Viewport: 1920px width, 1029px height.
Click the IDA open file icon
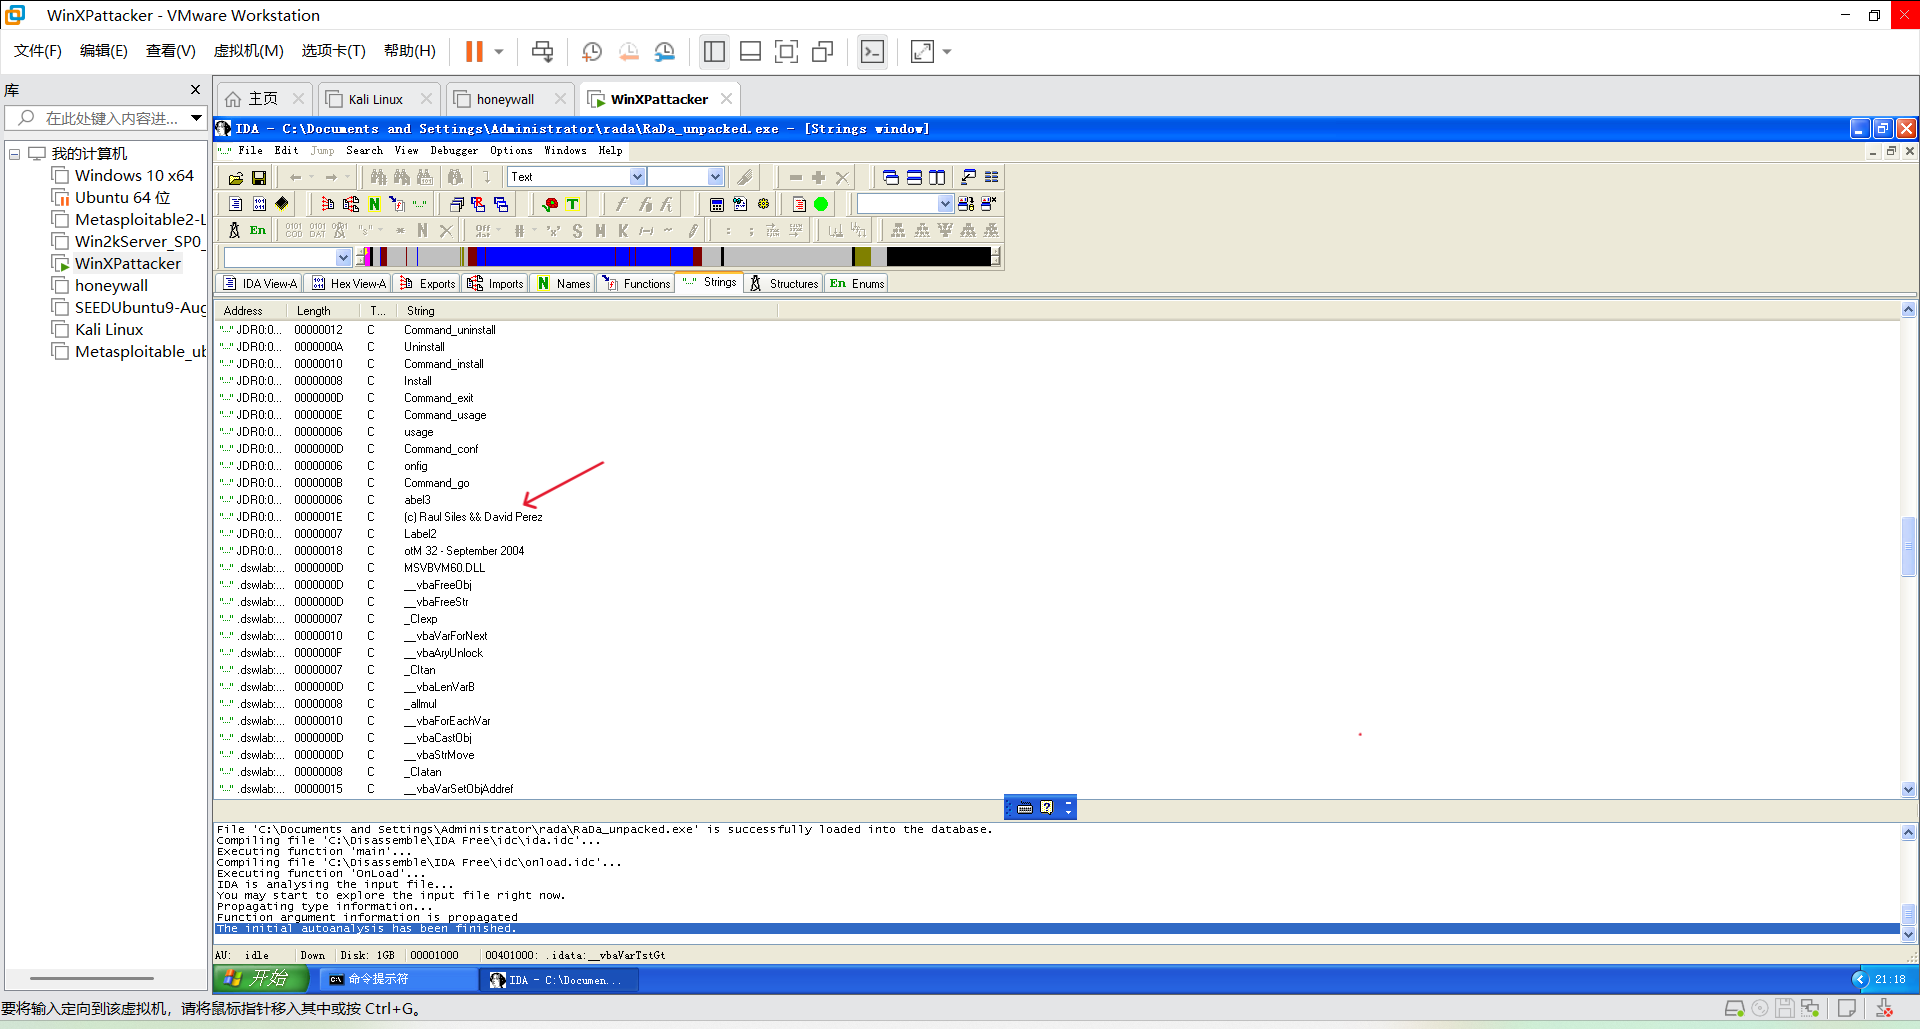coord(235,178)
